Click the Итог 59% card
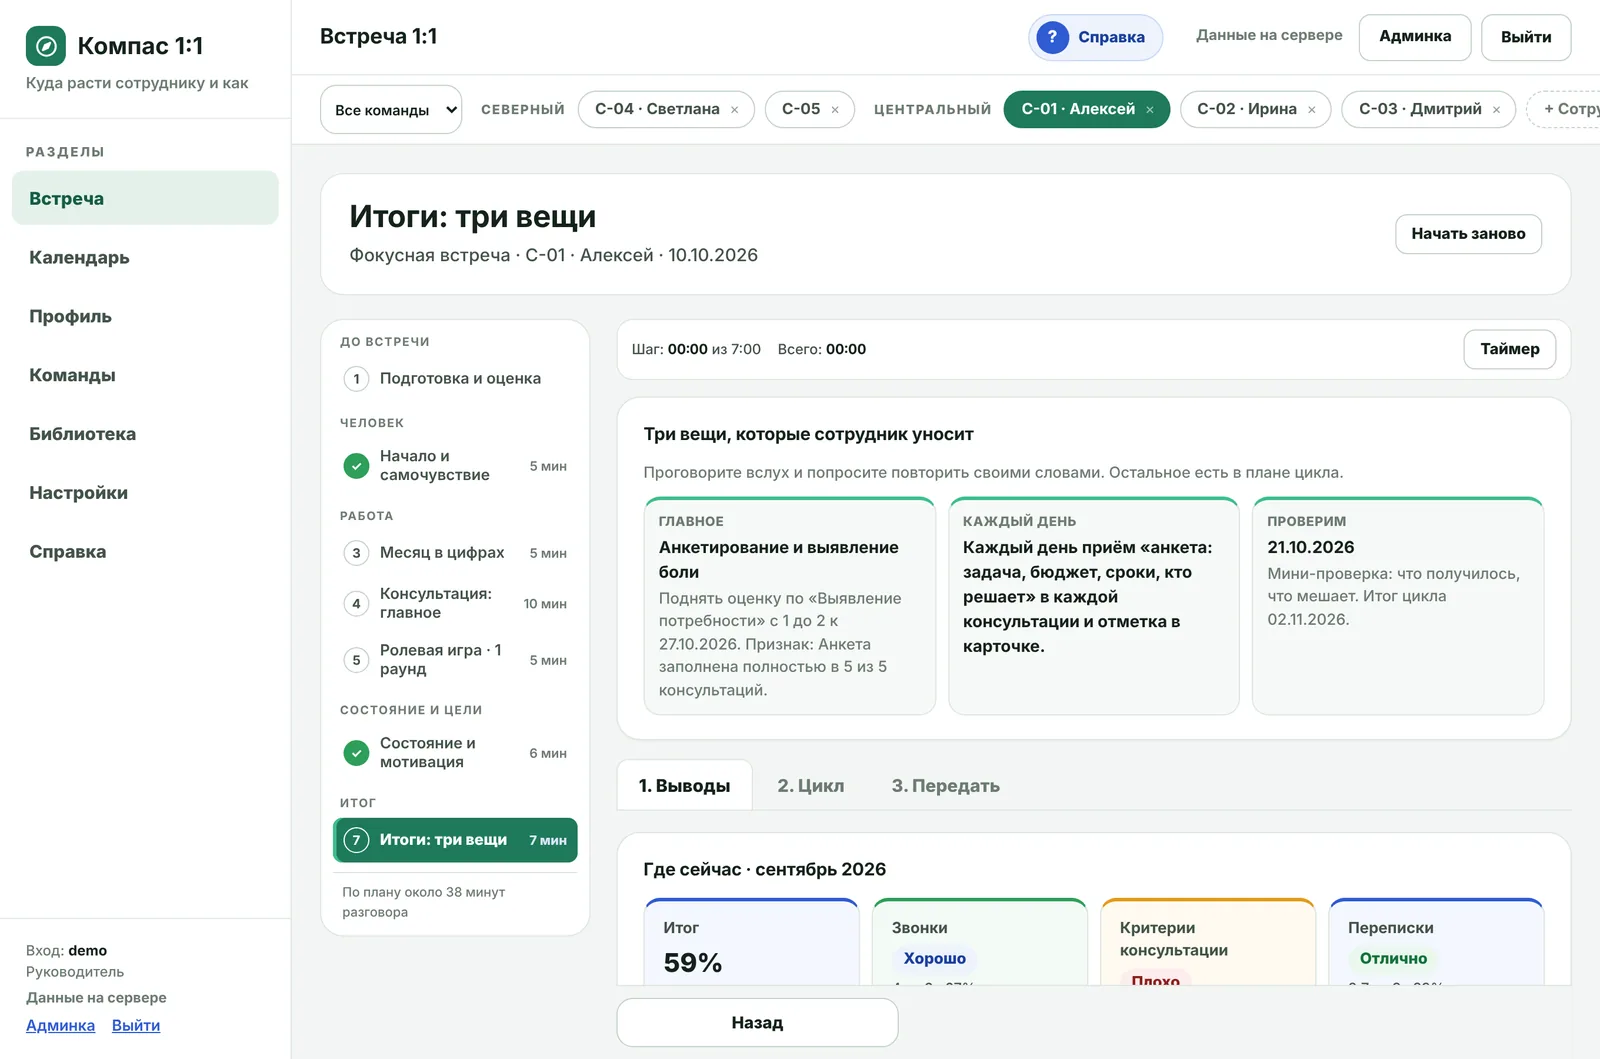This screenshot has width=1600, height=1059. pyautogui.click(x=752, y=942)
